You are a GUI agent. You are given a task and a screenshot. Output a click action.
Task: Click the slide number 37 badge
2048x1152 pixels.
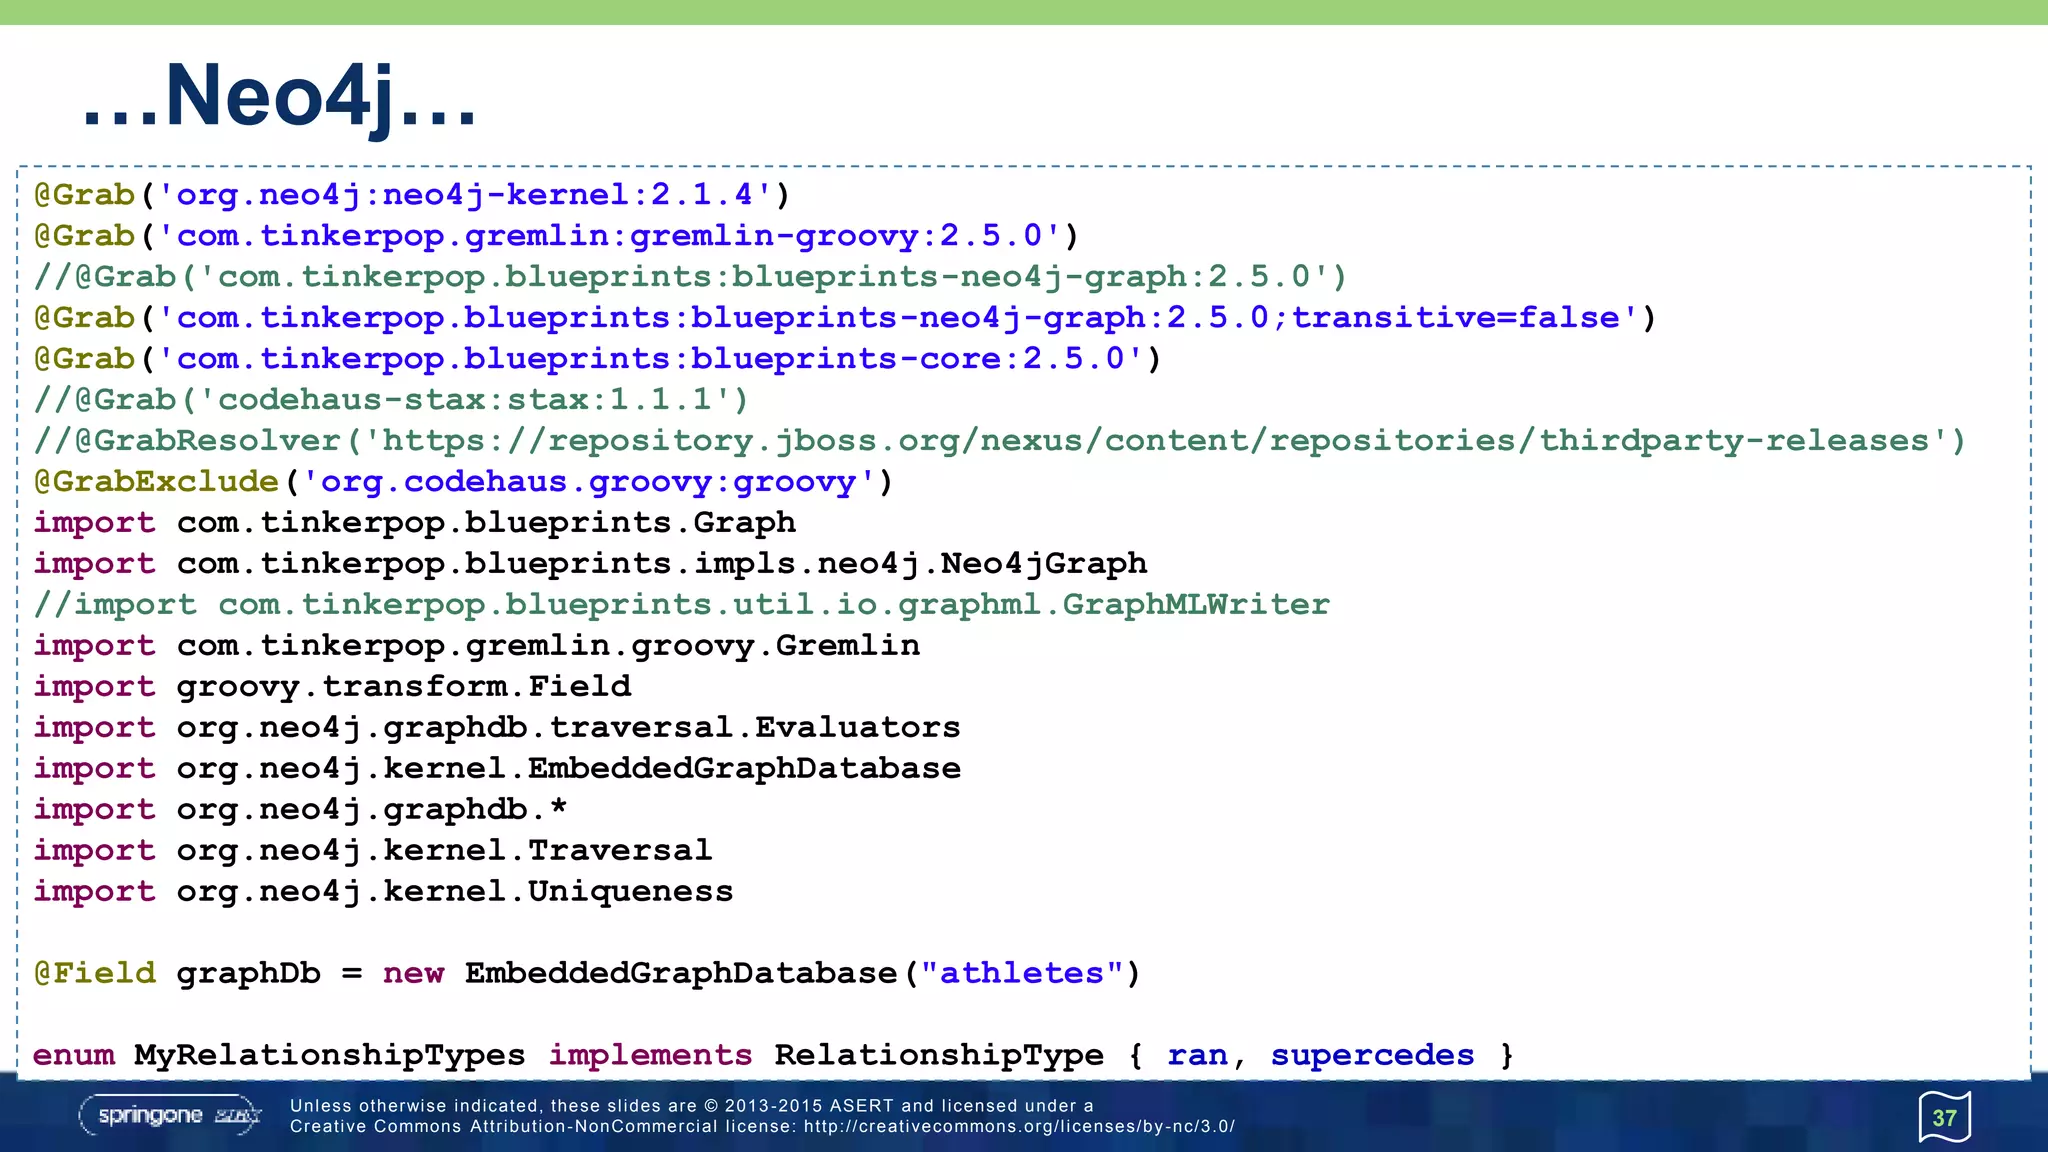tap(1944, 1117)
